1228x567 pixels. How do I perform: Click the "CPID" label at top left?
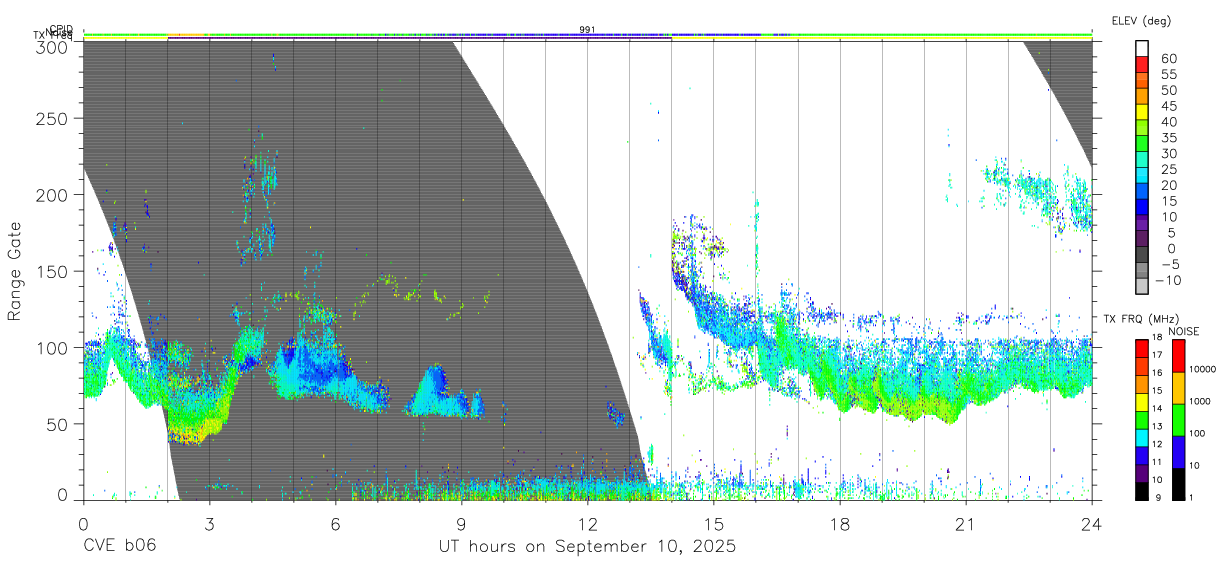click(61, 29)
